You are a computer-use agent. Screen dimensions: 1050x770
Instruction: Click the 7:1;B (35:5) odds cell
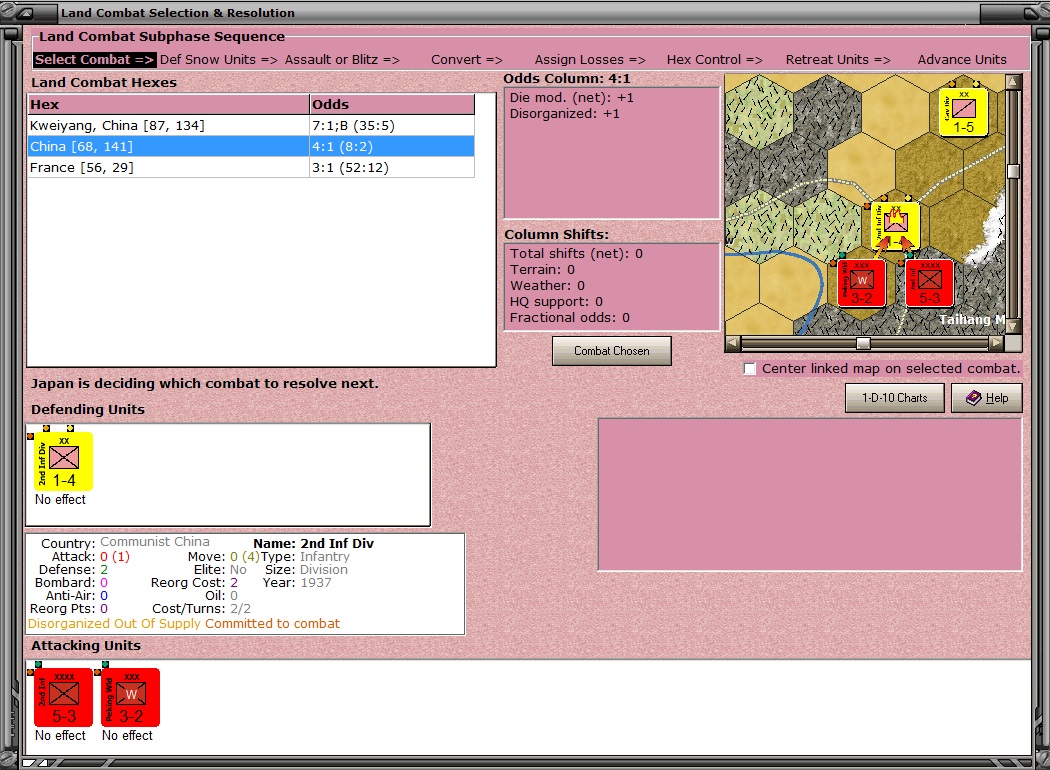tap(392, 125)
